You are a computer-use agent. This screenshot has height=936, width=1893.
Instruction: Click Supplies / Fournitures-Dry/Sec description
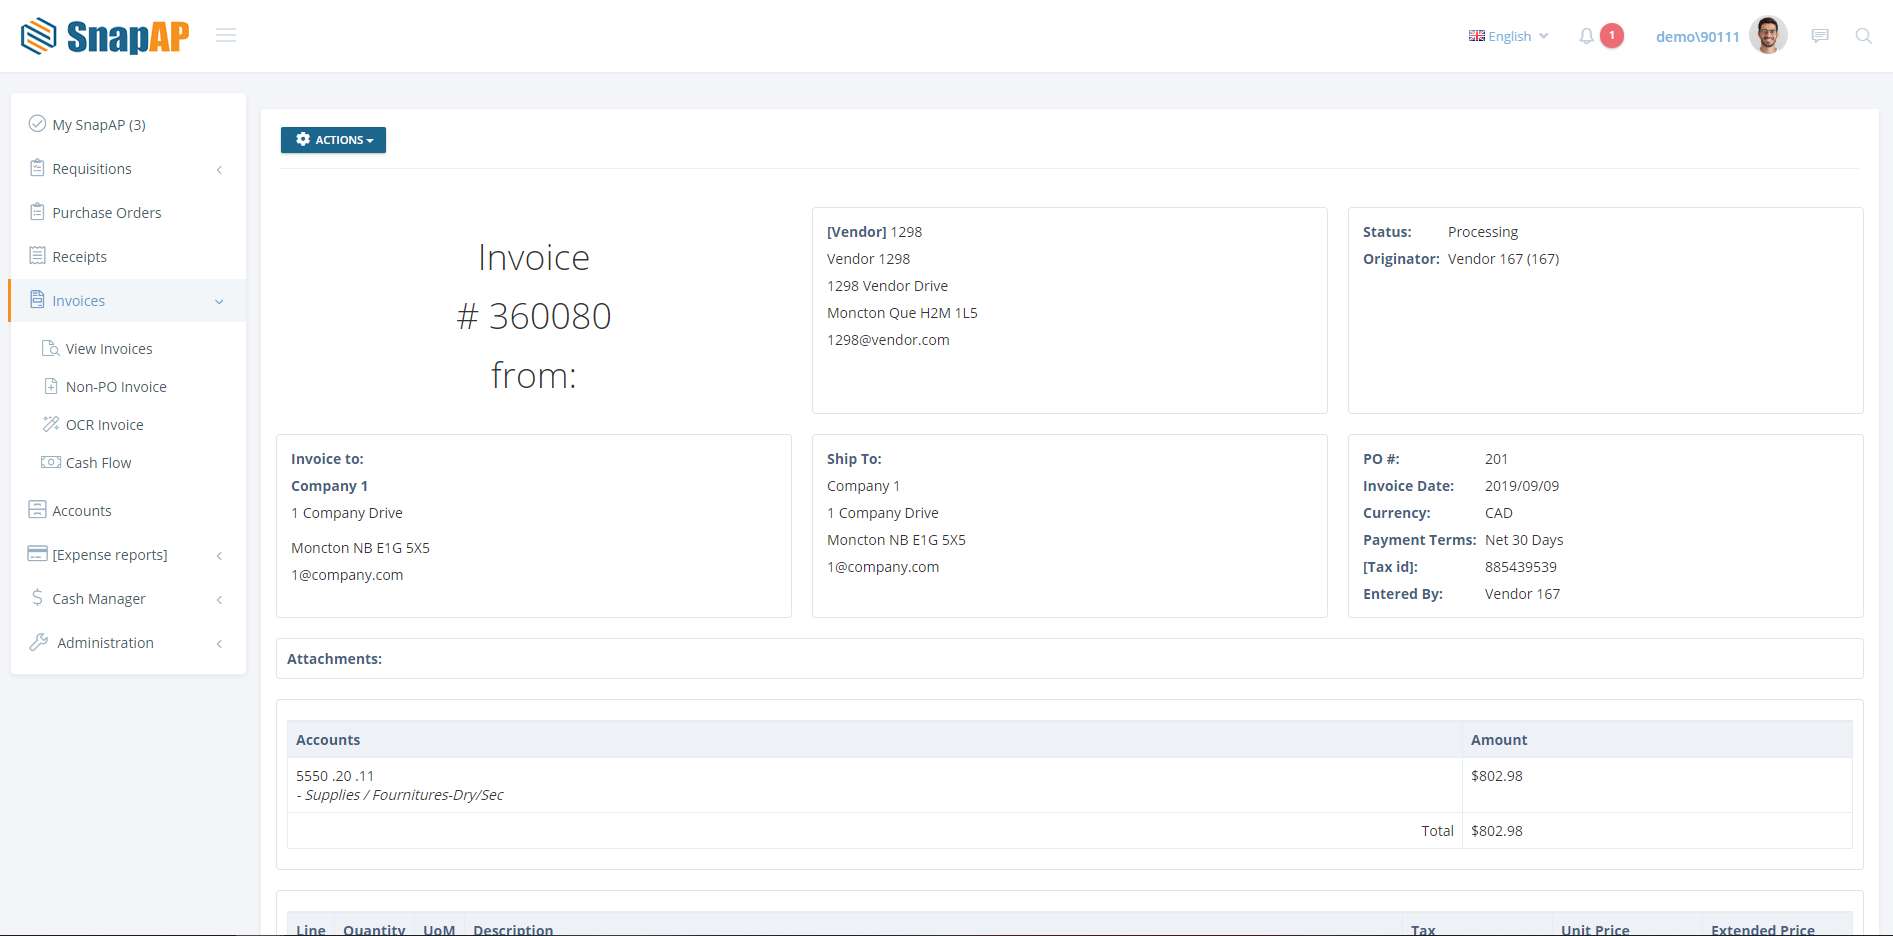(400, 795)
